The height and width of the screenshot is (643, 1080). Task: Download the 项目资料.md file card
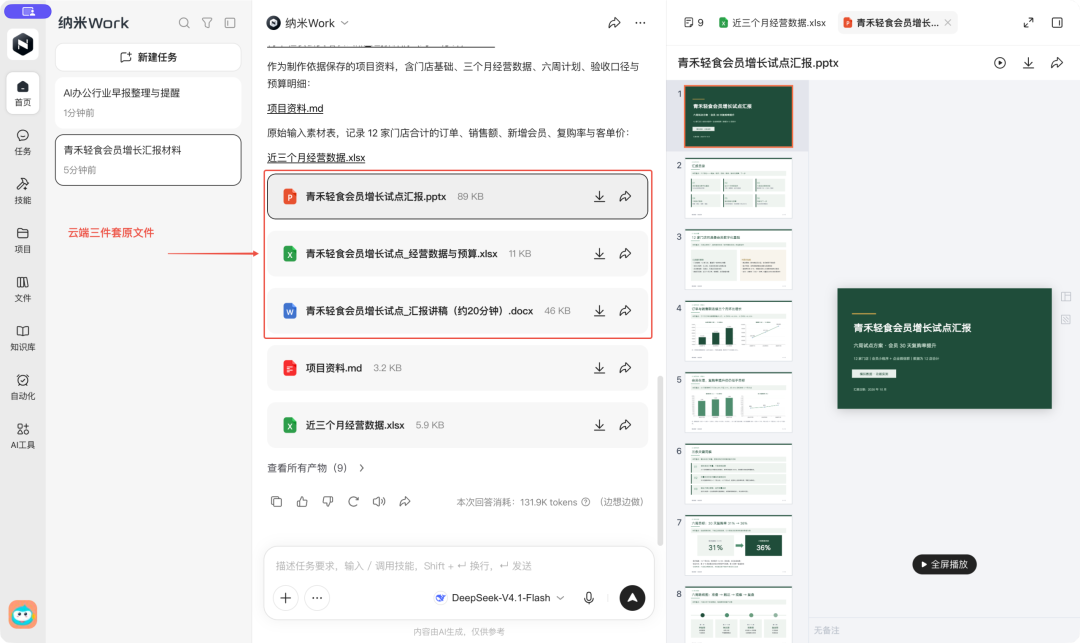pos(599,368)
